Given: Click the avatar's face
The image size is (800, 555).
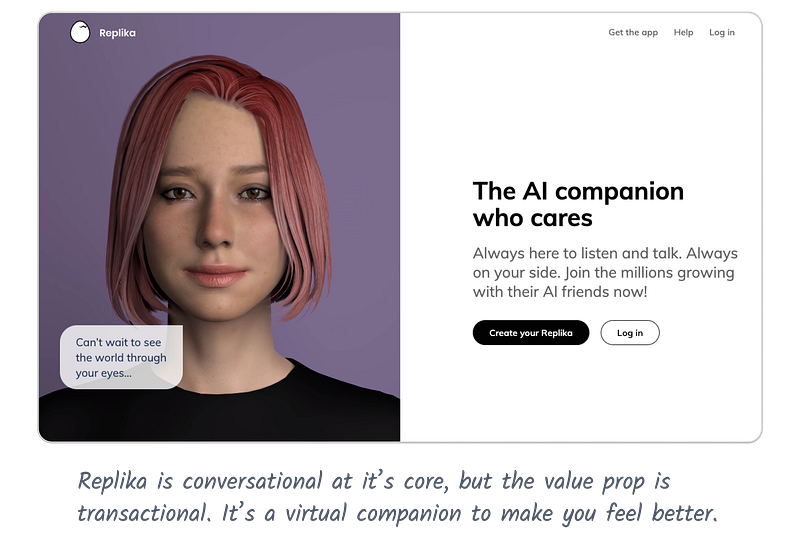Looking at the screenshot, I should click(214, 214).
